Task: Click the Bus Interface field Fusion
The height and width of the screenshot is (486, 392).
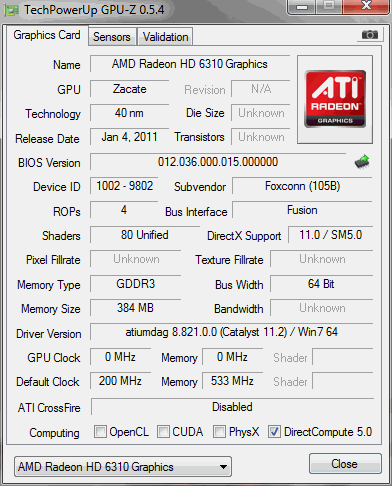Action: [x=302, y=210]
